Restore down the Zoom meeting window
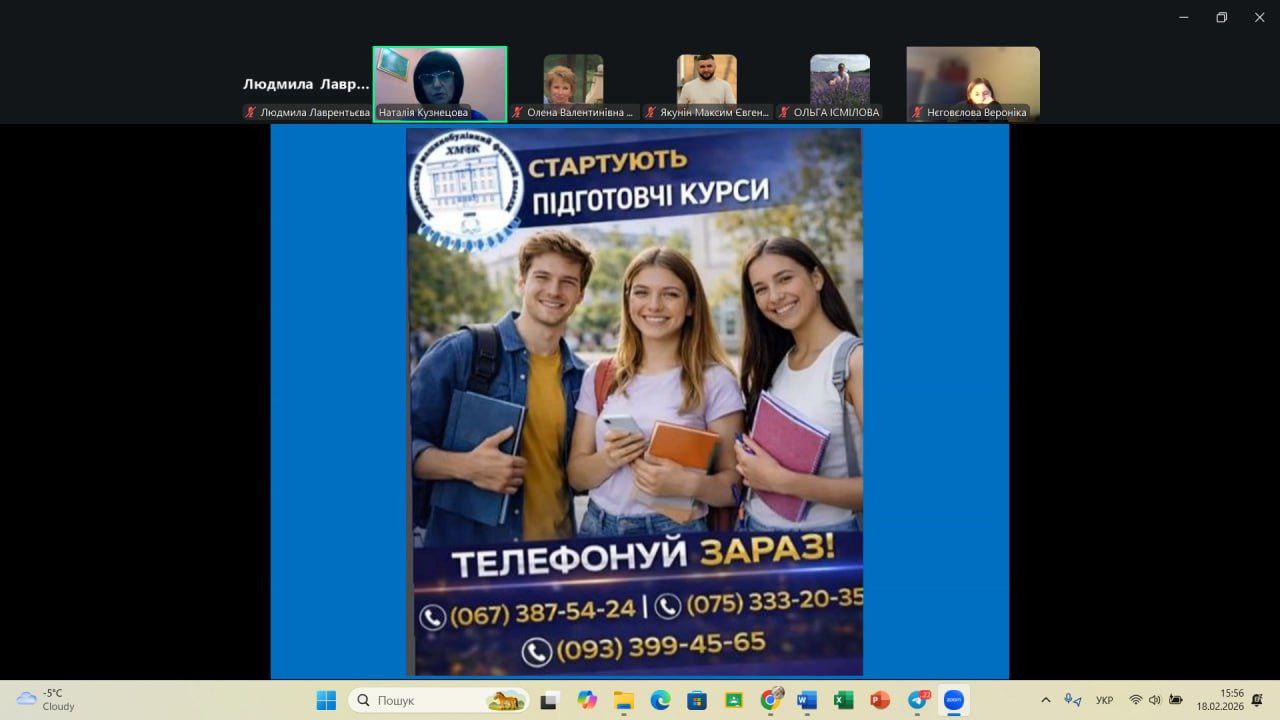The width and height of the screenshot is (1280, 720). click(1221, 17)
